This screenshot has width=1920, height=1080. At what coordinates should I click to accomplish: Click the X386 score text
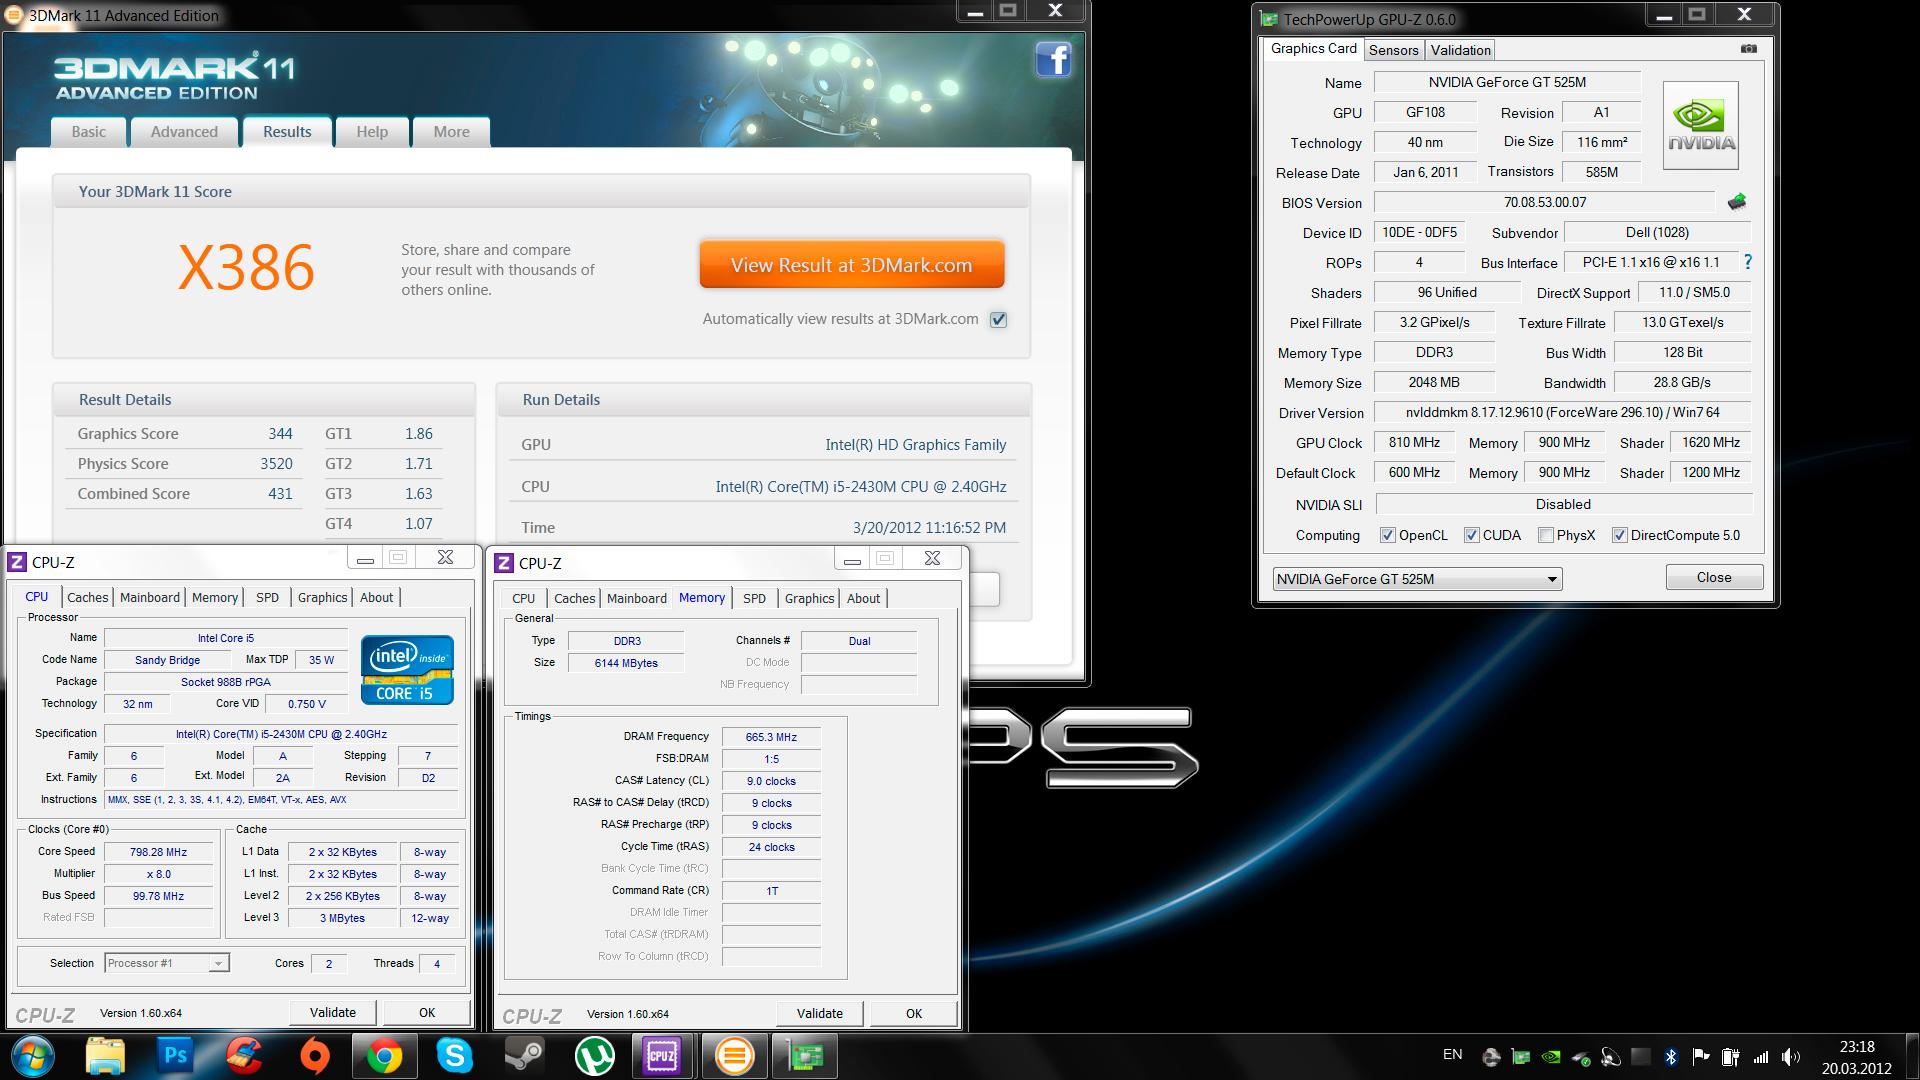click(x=246, y=268)
